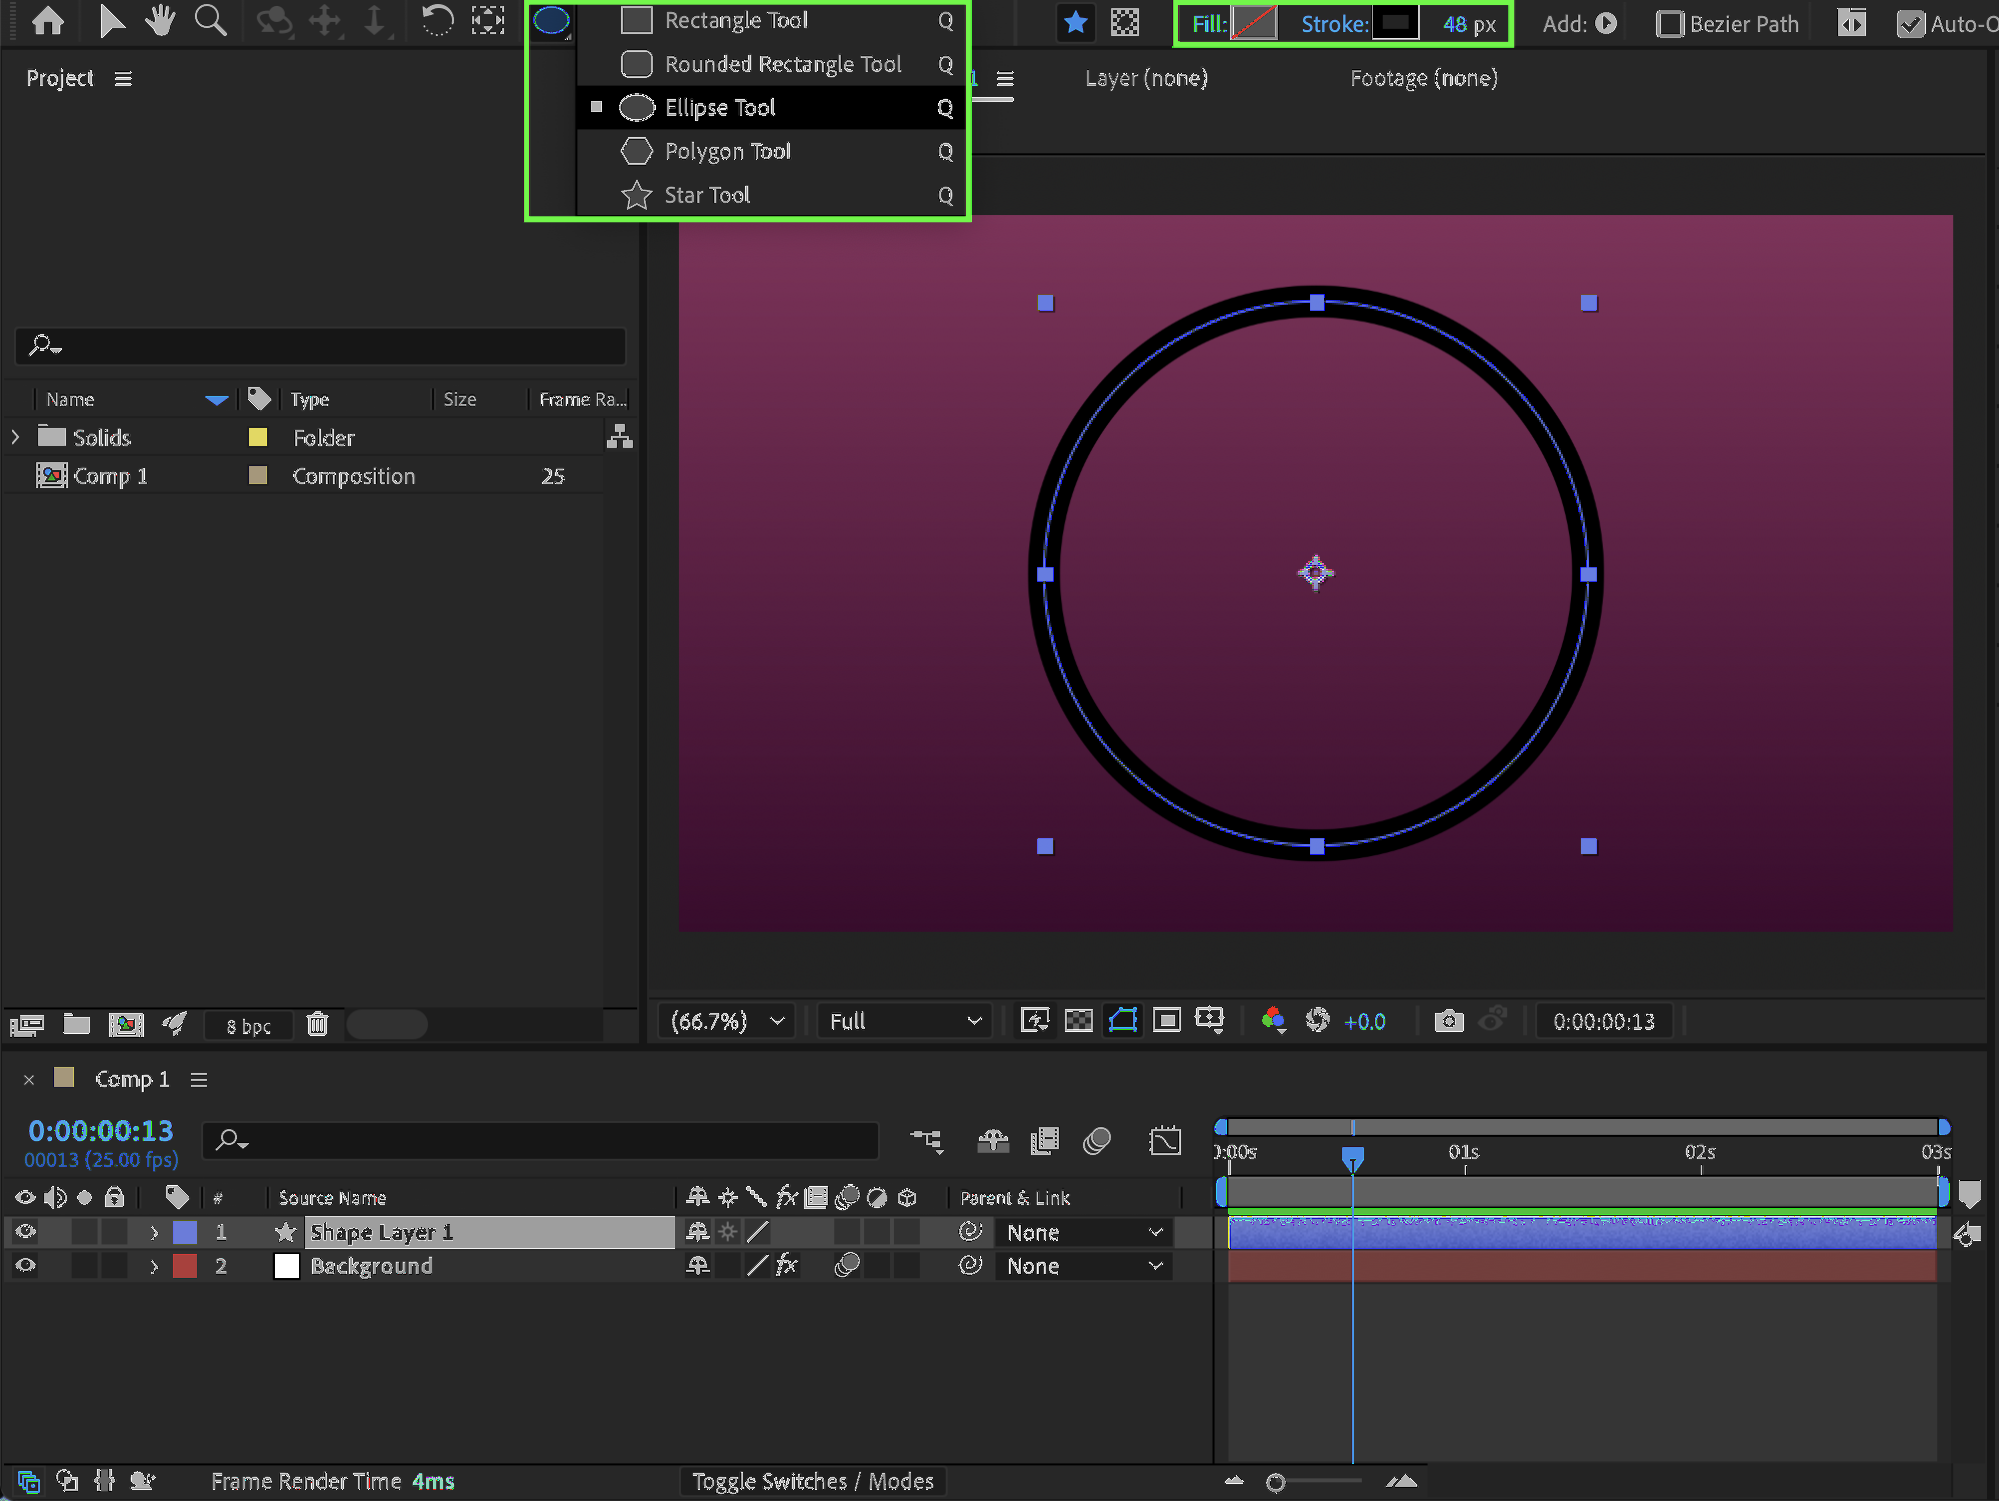Select the Selection arrow tool
Screen dimensions: 1999x1502
coord(111,21)
